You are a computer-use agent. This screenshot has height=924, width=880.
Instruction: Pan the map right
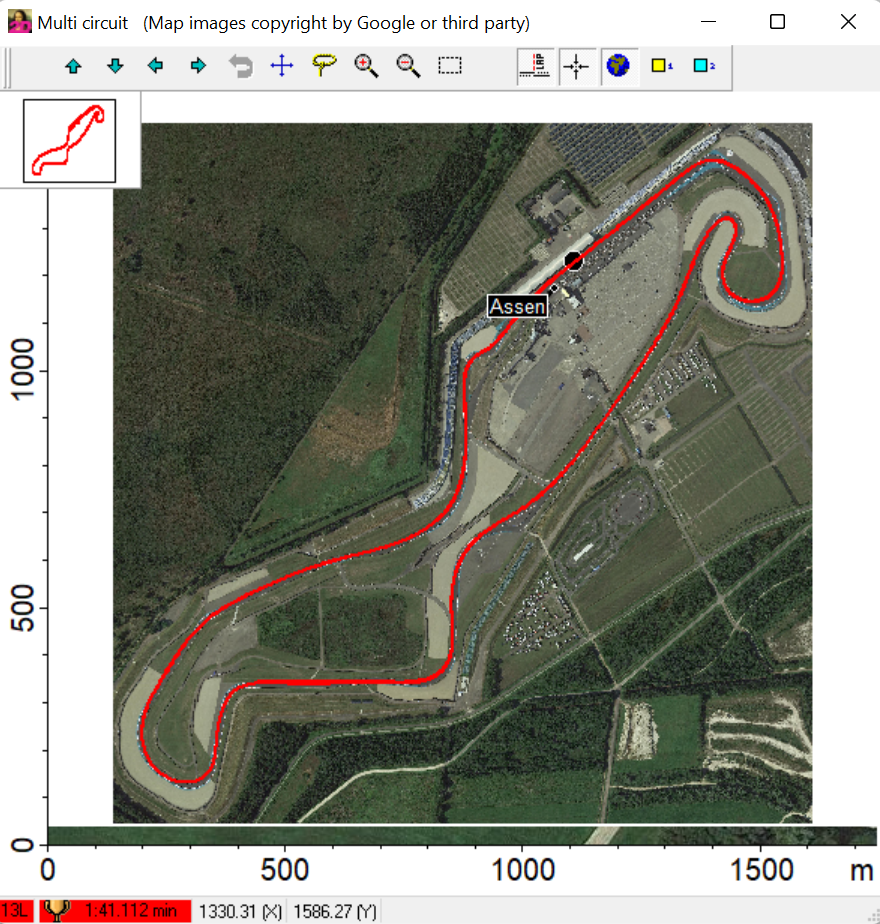pyautogui.click(x=198, y=66)
